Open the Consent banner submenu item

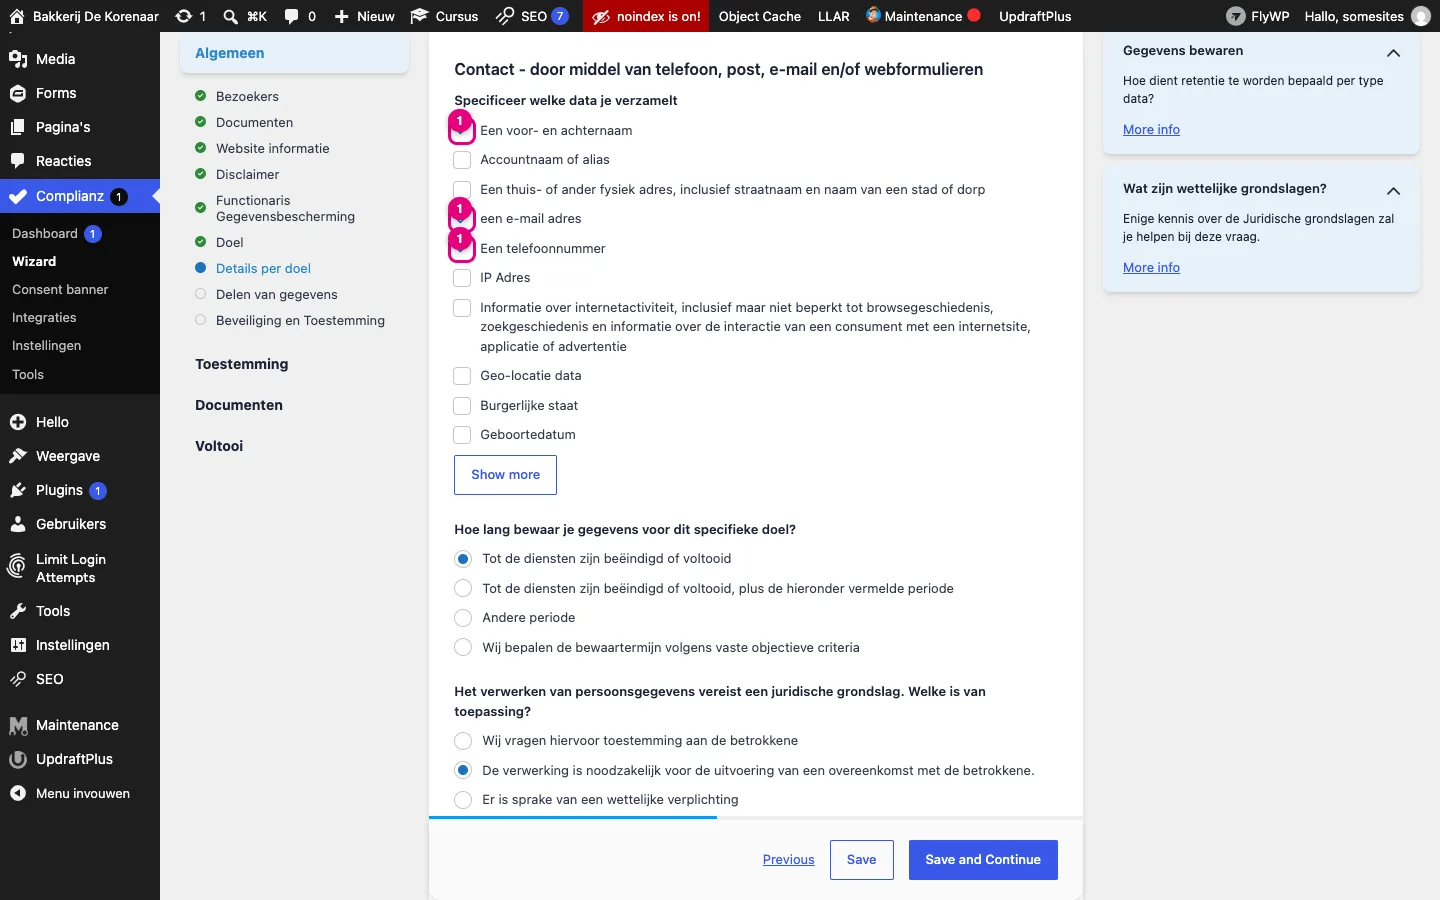point(60,289)
